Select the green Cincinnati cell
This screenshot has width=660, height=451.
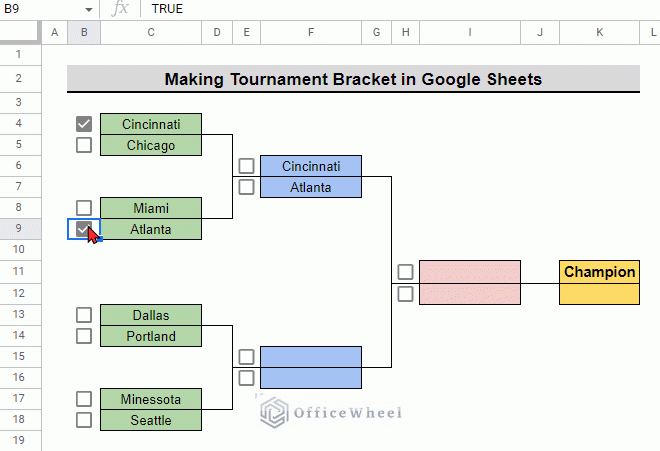151,124
